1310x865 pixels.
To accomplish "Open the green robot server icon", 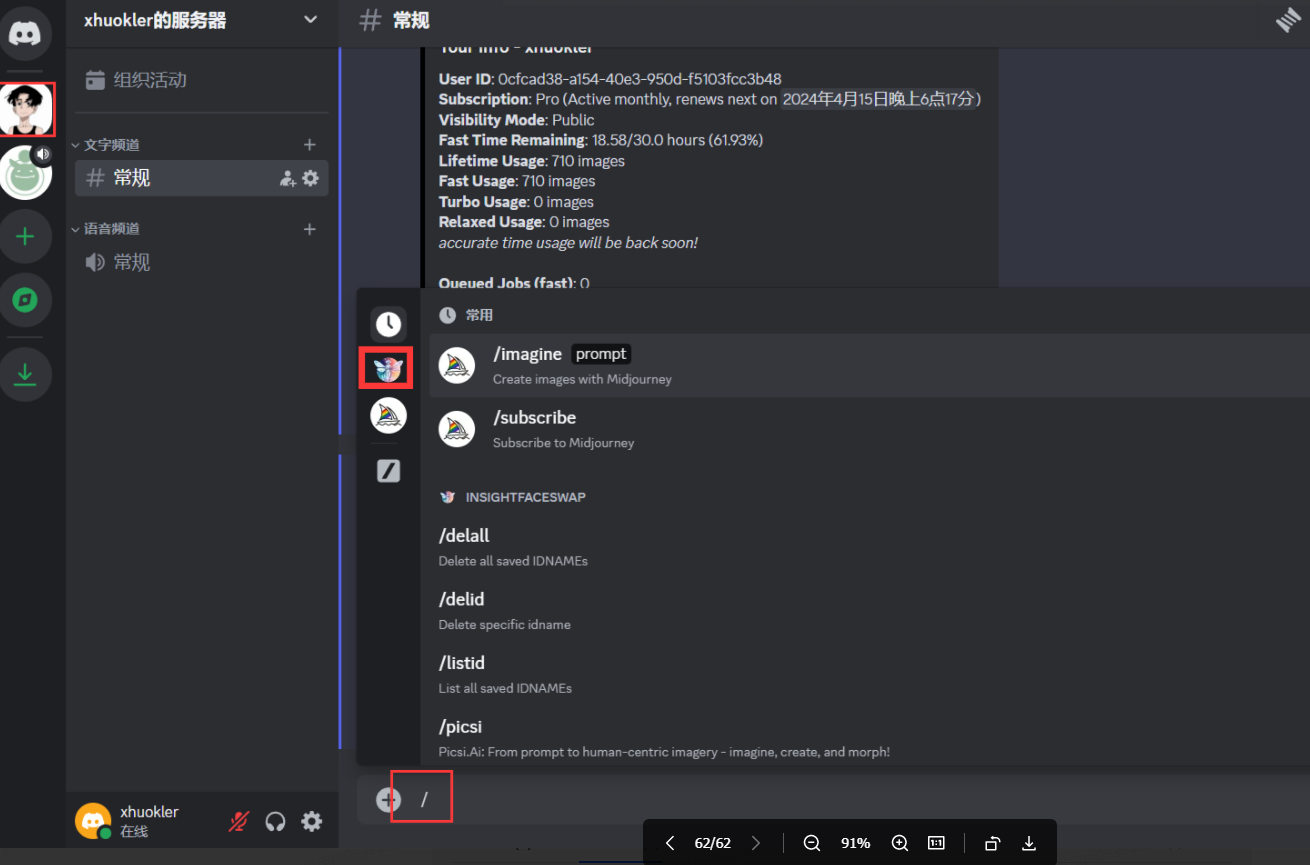I will point(26,173).
